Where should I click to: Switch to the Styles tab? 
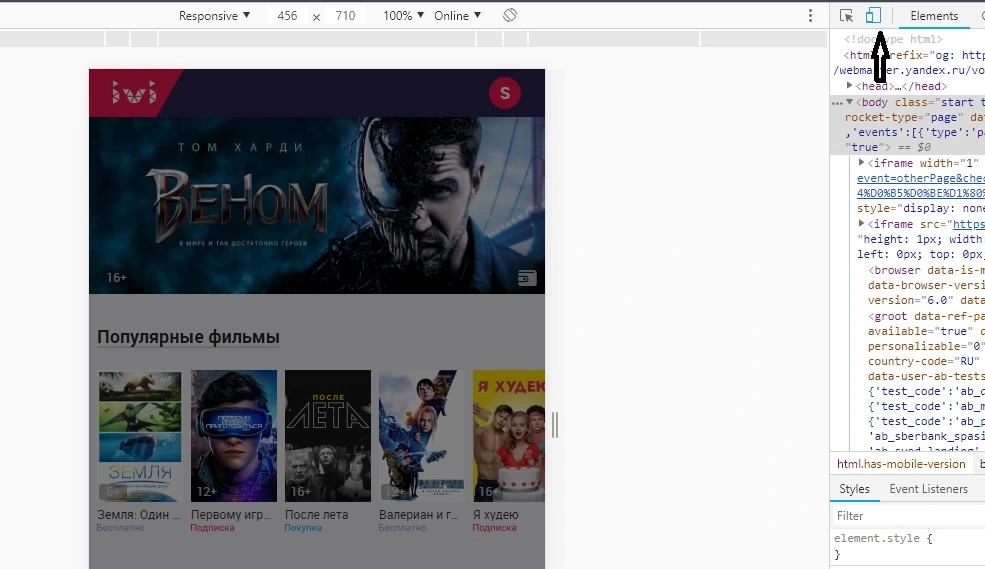tap(854, 489)
